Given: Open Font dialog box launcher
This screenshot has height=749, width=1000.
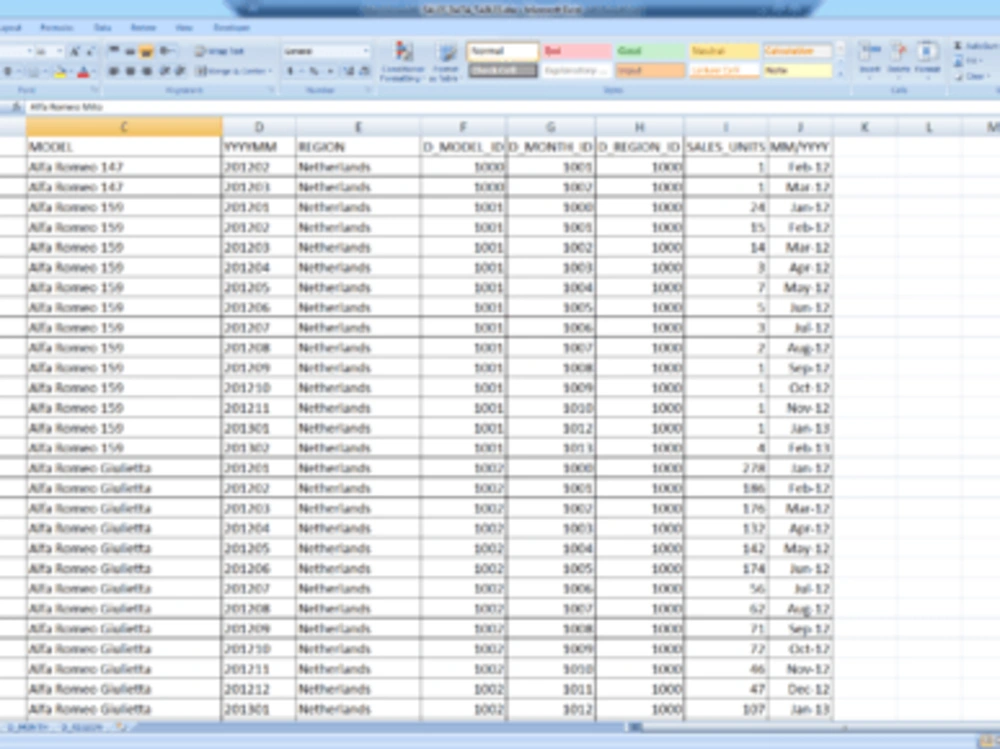Looking at the screenshot, I should (x=94, y=90).
